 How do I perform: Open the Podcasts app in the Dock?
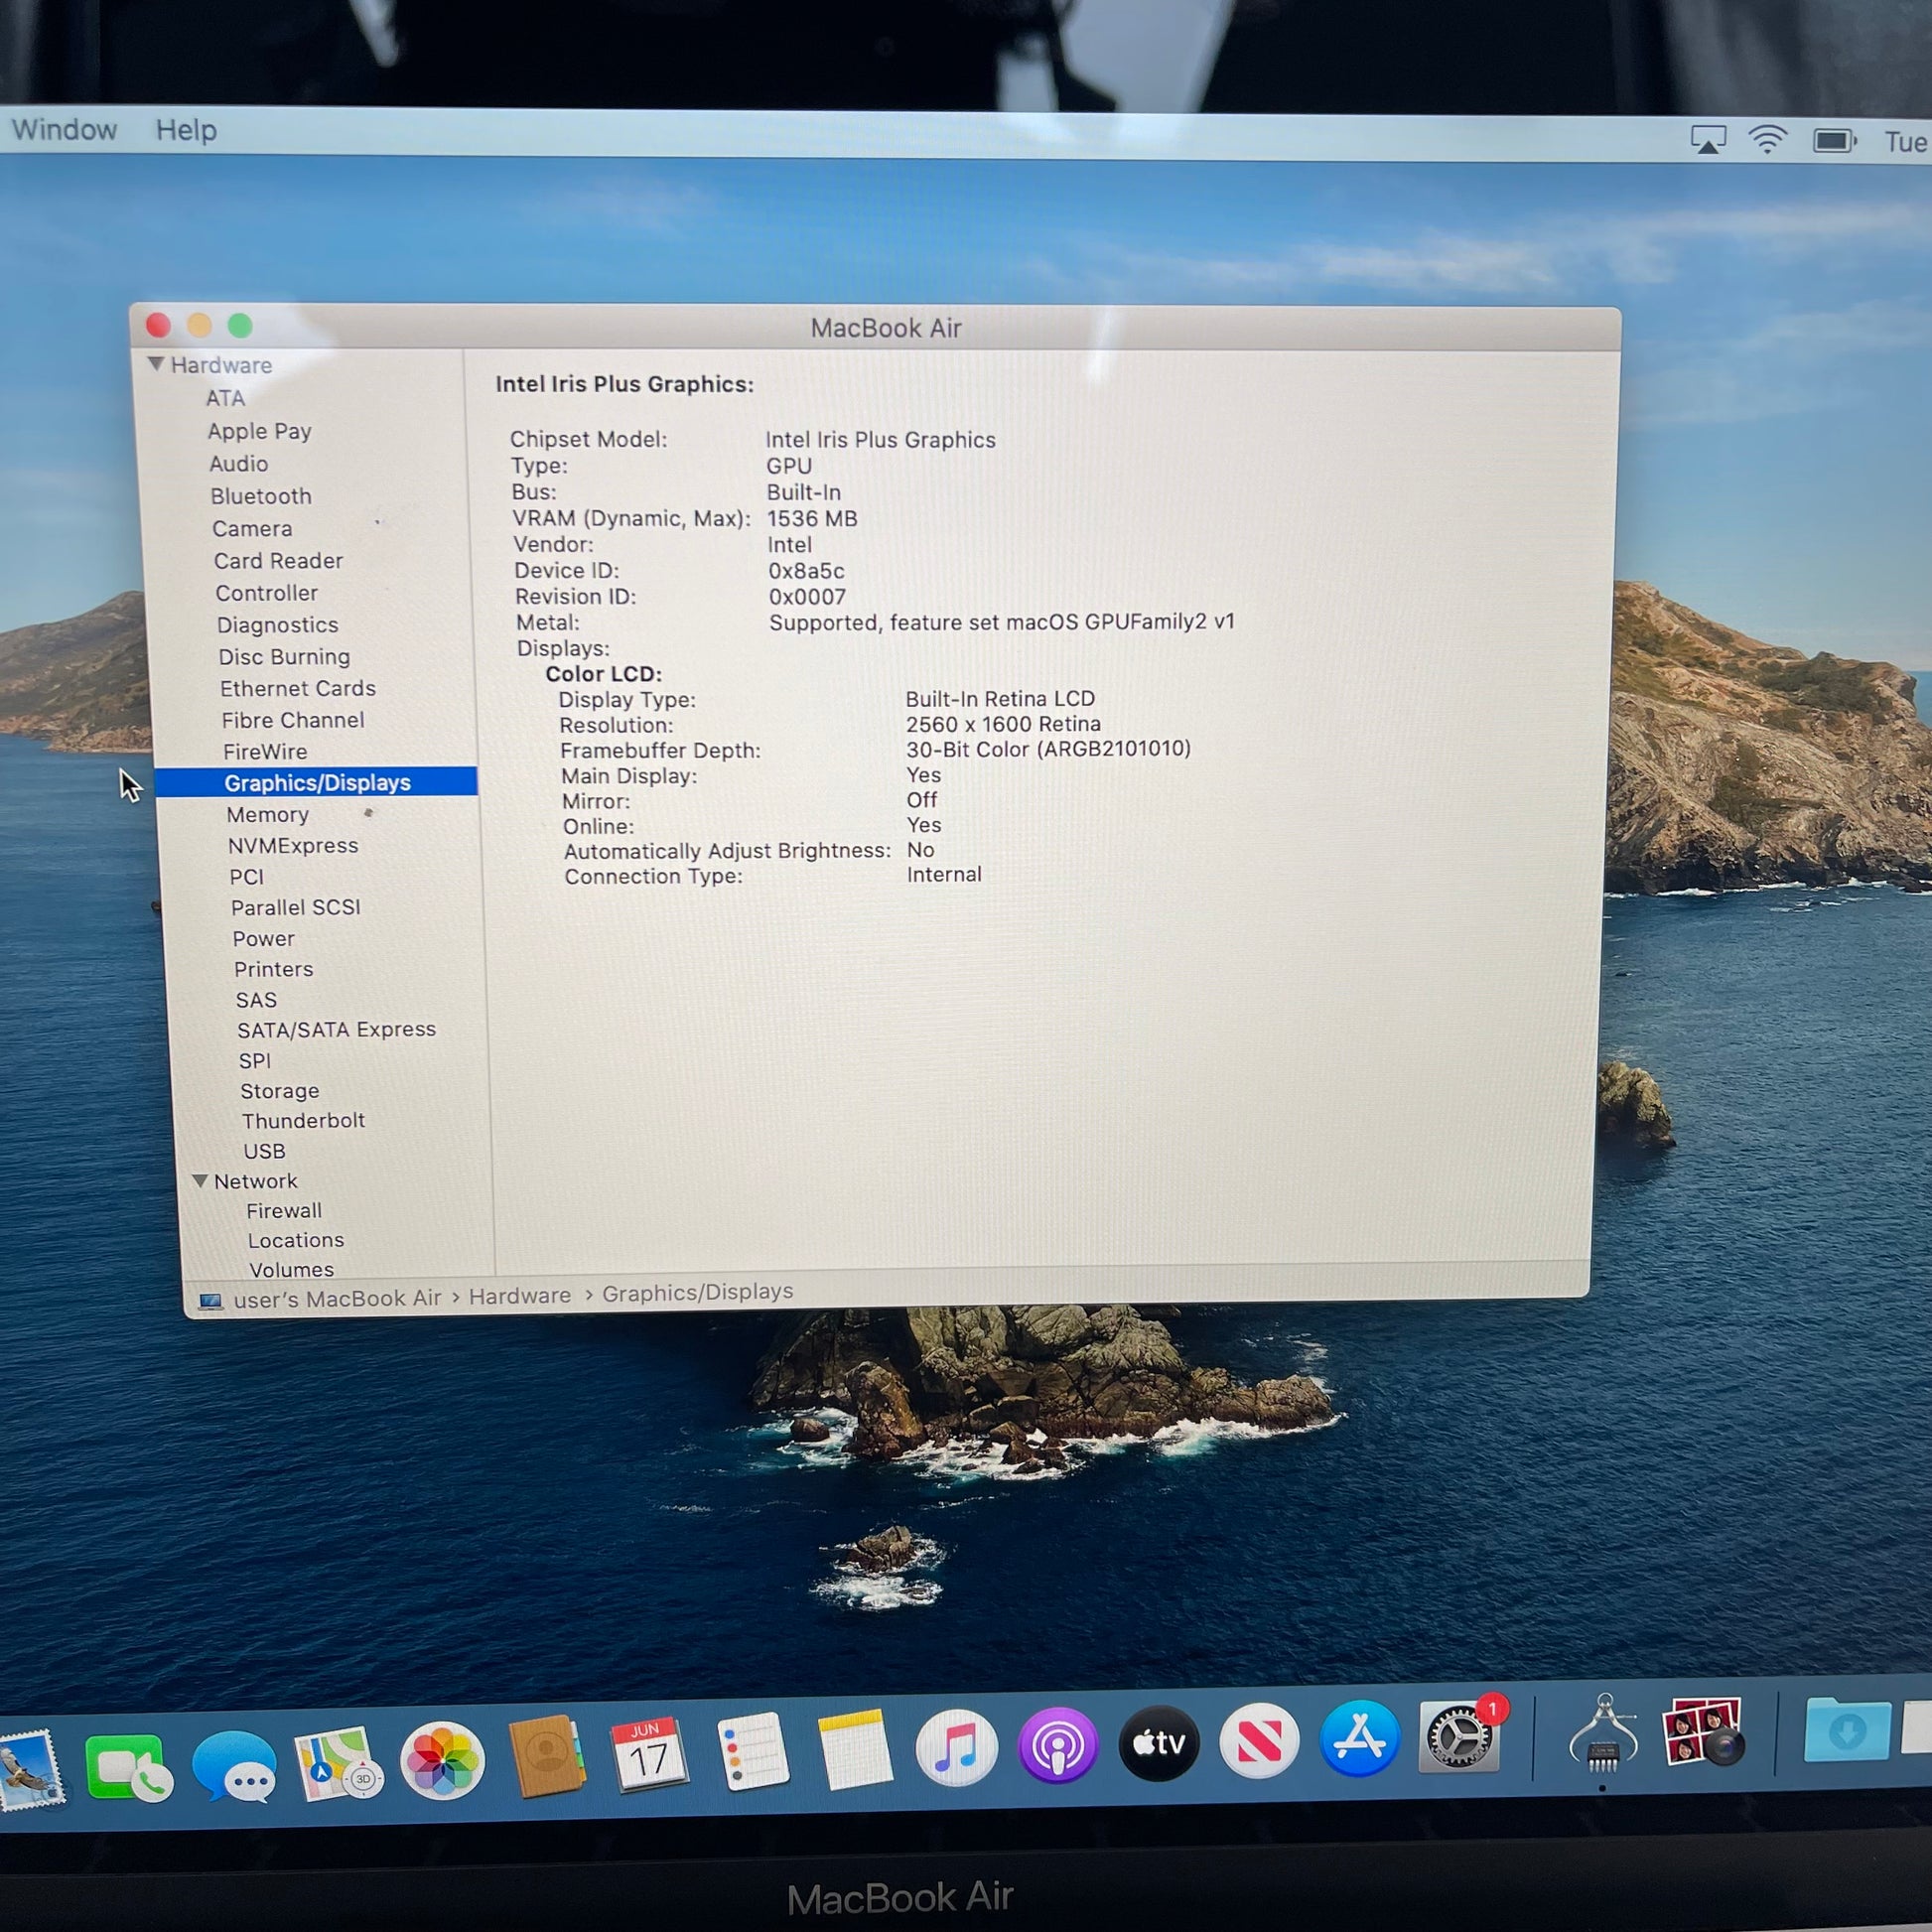click(1057, 1745)
